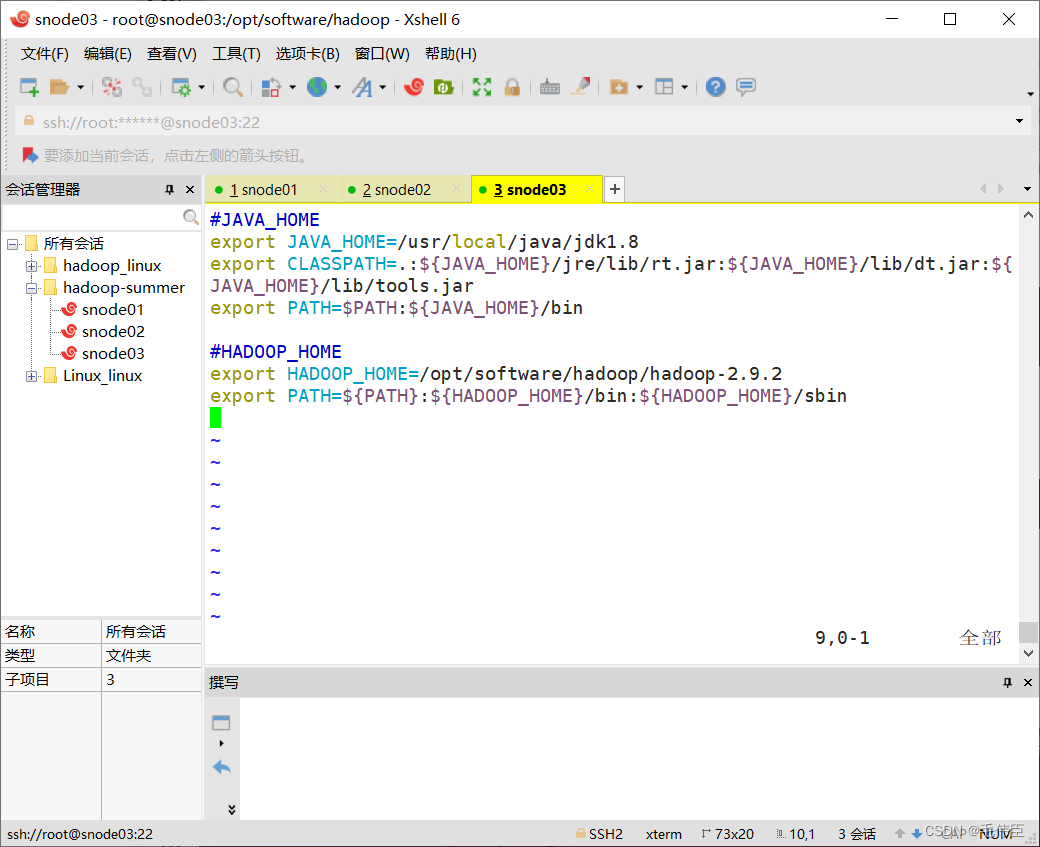
Task: Click the compose target window icon
Action: pyautogui.click(x=221, y=722)
